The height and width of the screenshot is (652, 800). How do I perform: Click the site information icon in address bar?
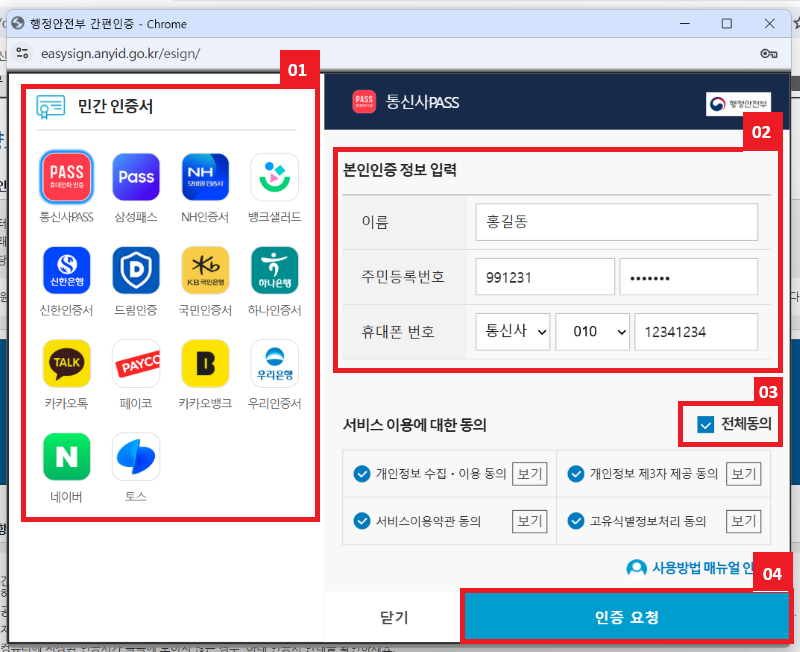click(x=22, y=53)
